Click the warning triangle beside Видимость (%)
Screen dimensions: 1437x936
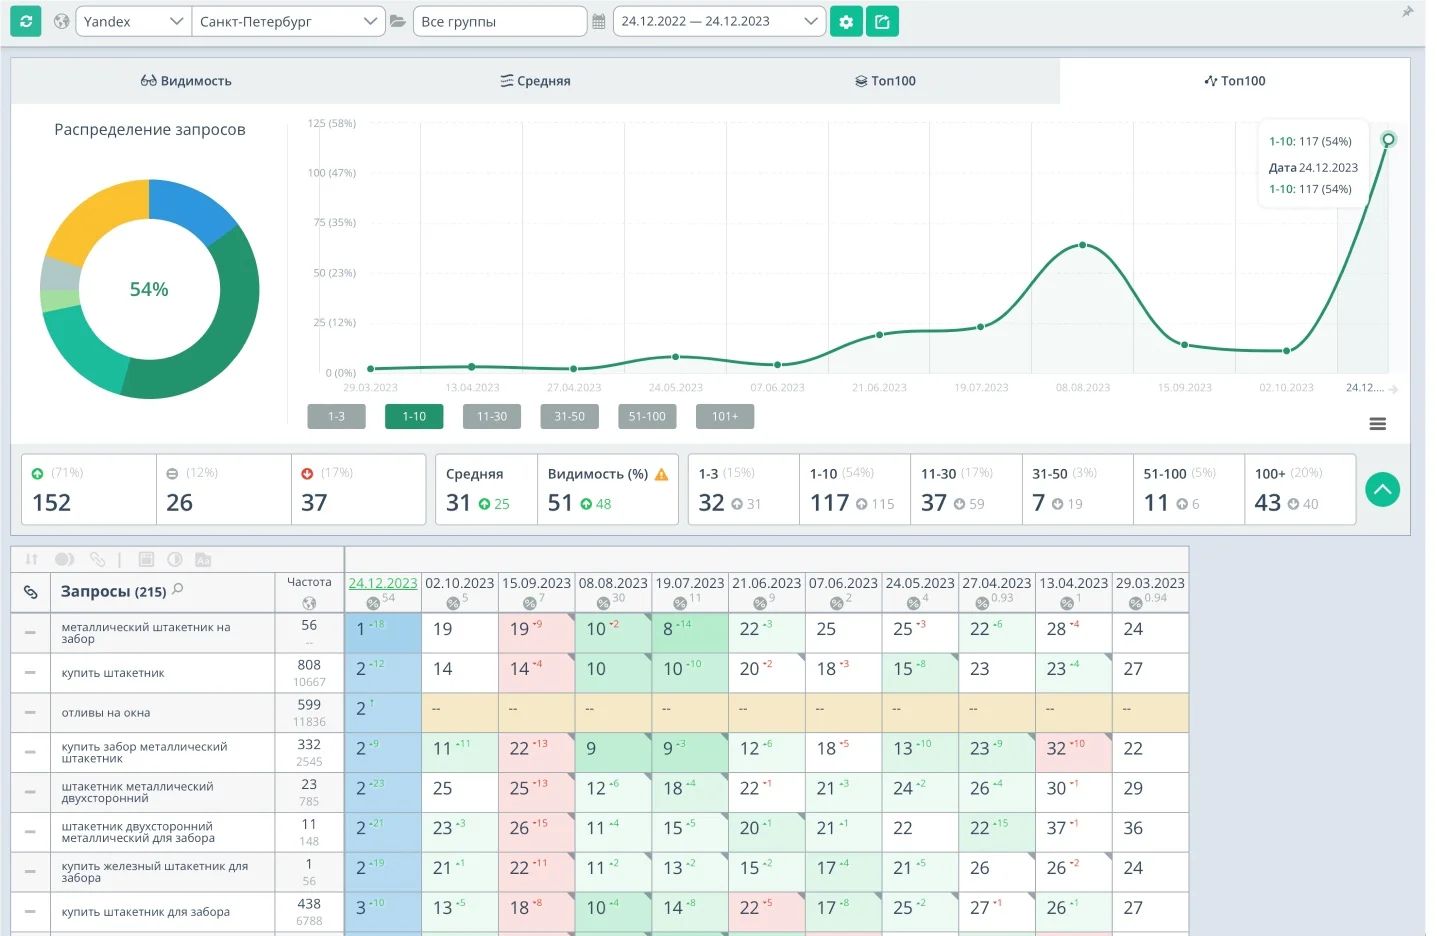(x=661, y=474)
